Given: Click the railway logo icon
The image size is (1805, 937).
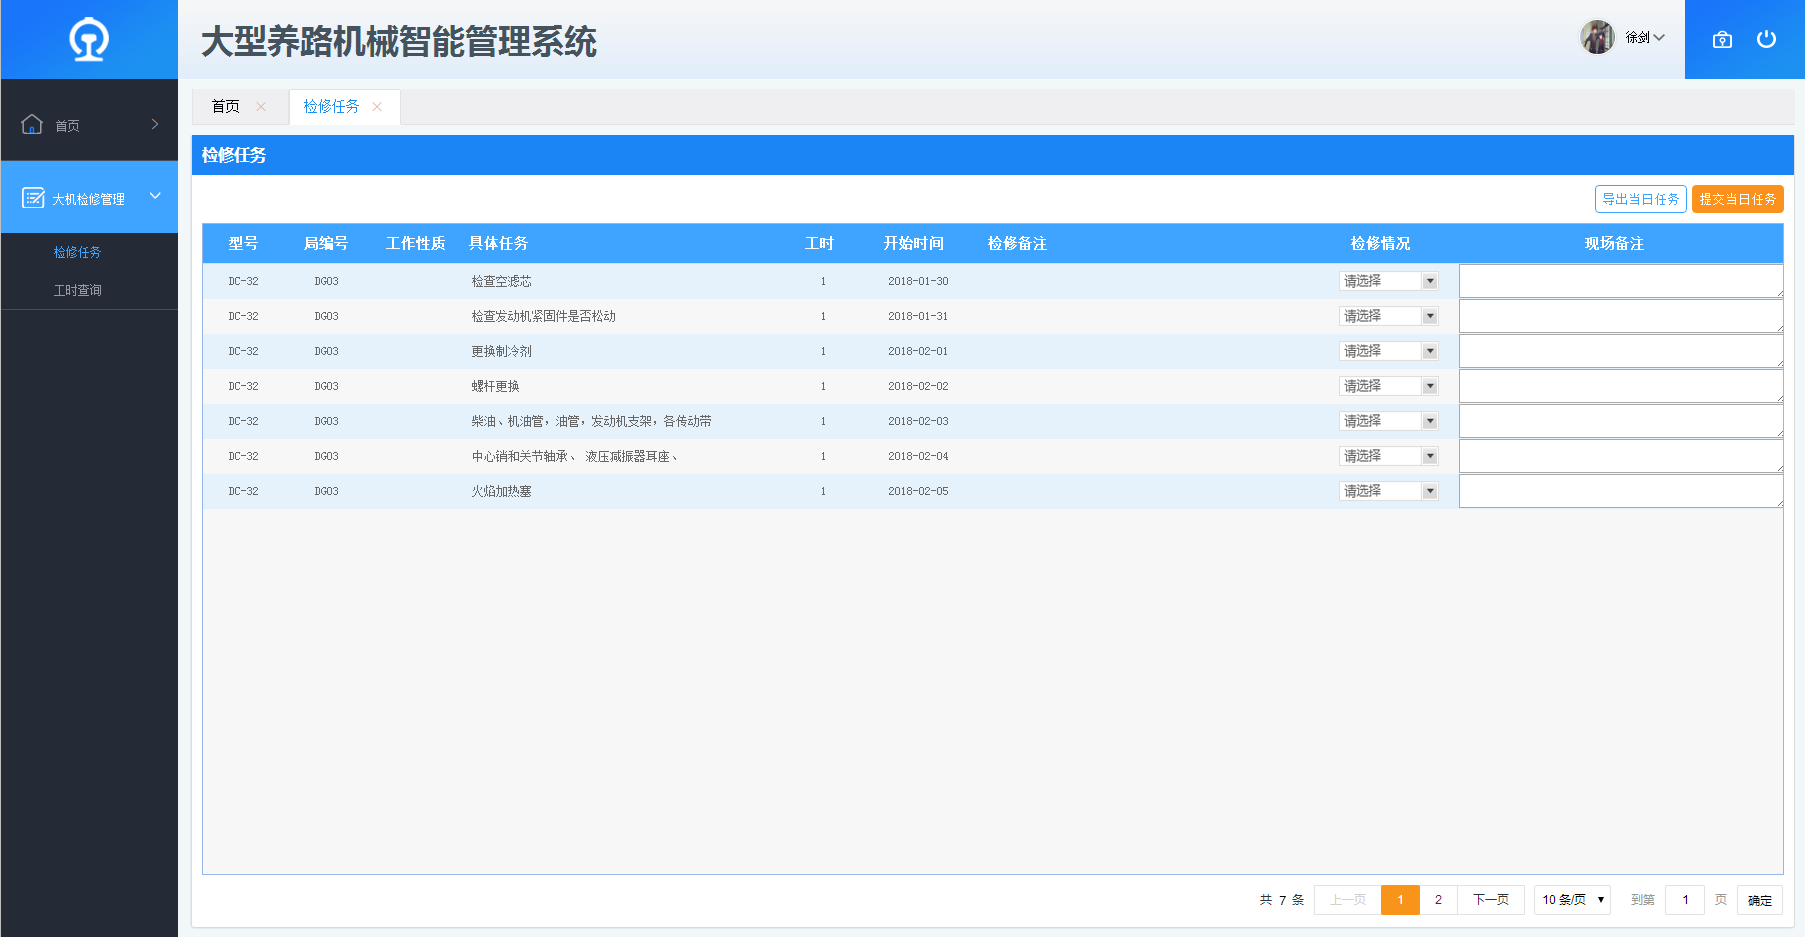Looking at the screenshot, I should click(89, 40).
